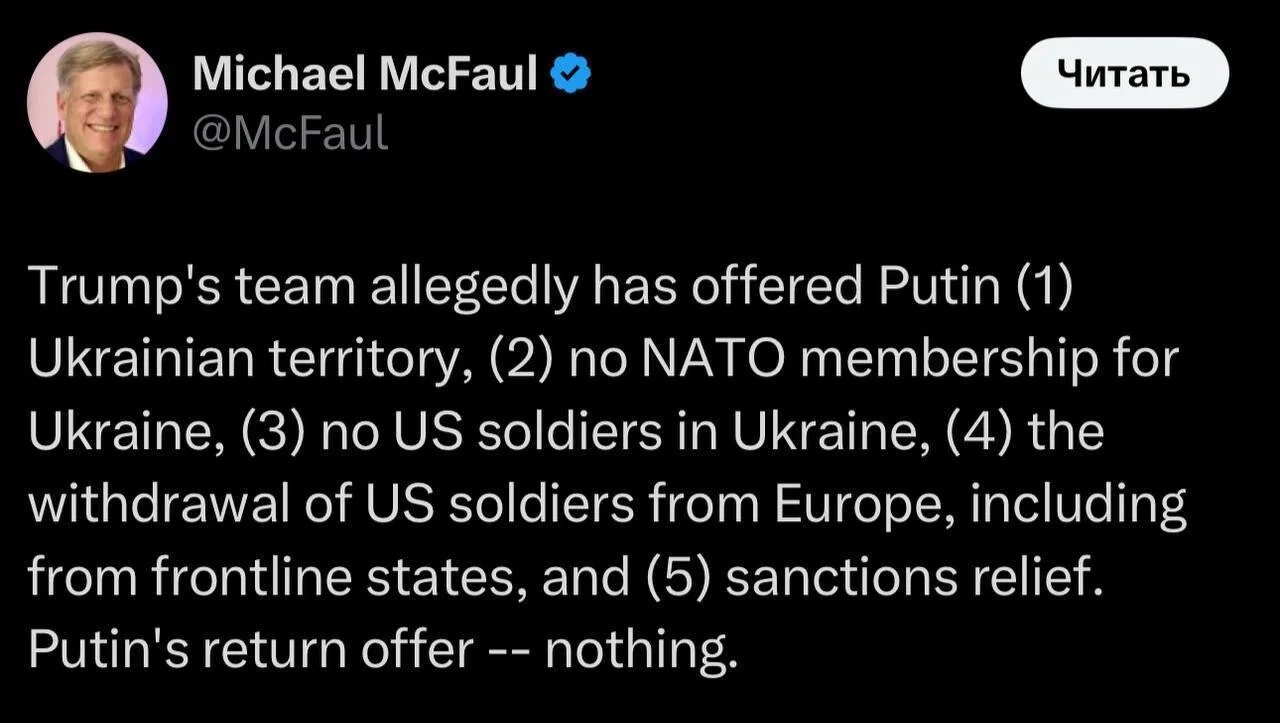Click the phrase "sanctions relief"
The height and width of the screenshot is (723, 1280).
point(912,578)
